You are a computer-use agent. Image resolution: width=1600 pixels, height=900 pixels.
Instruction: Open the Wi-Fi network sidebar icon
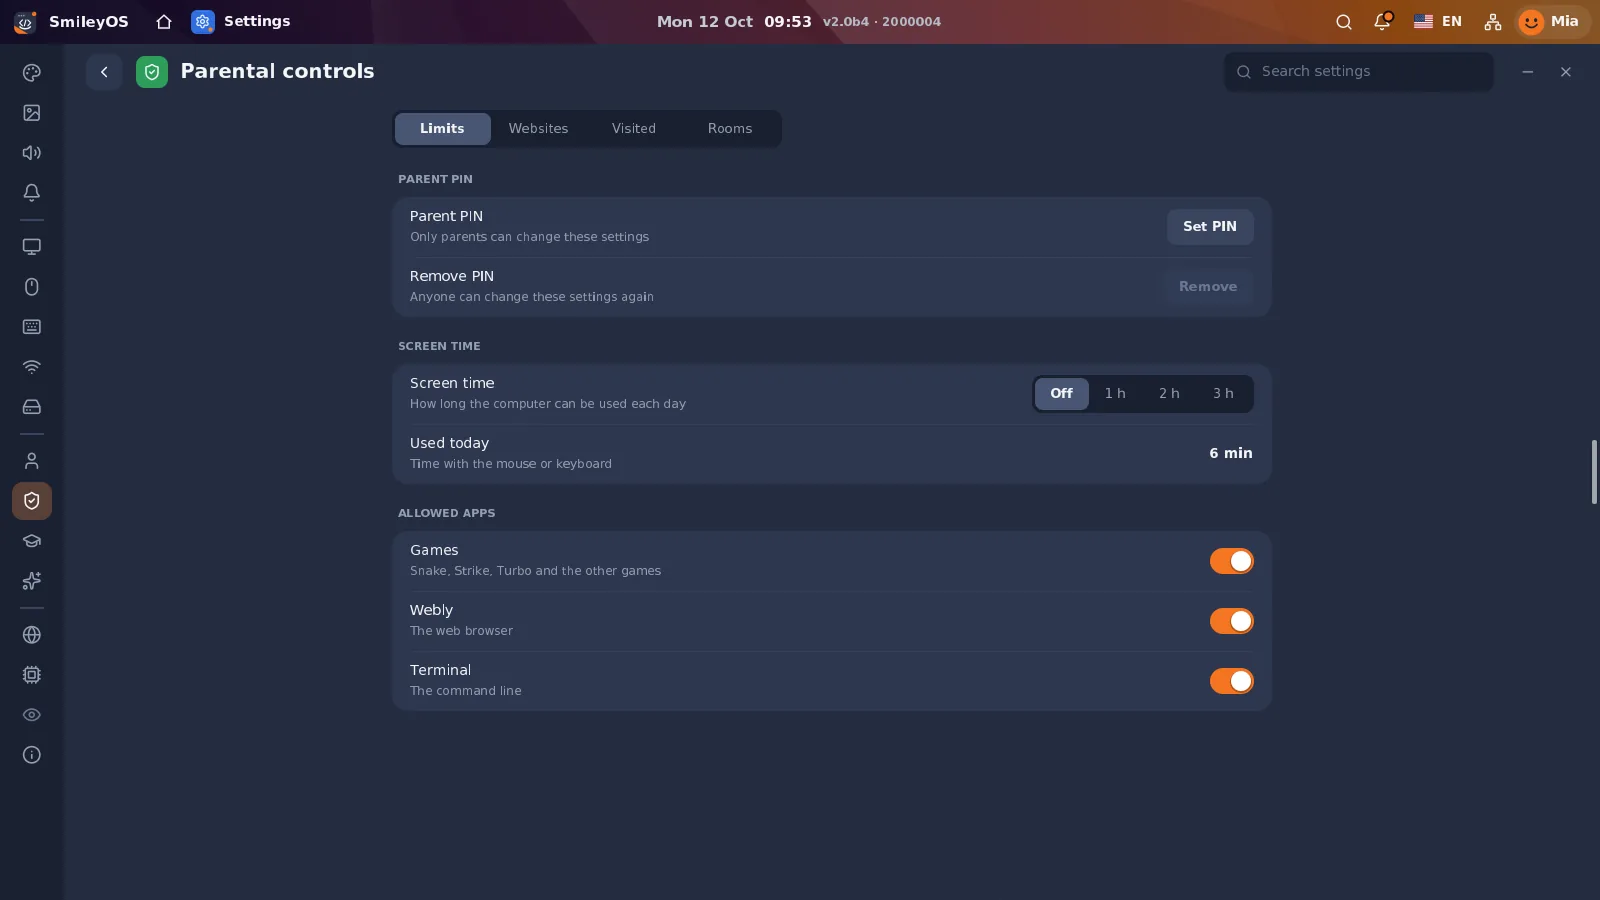(x=32, y=367)
